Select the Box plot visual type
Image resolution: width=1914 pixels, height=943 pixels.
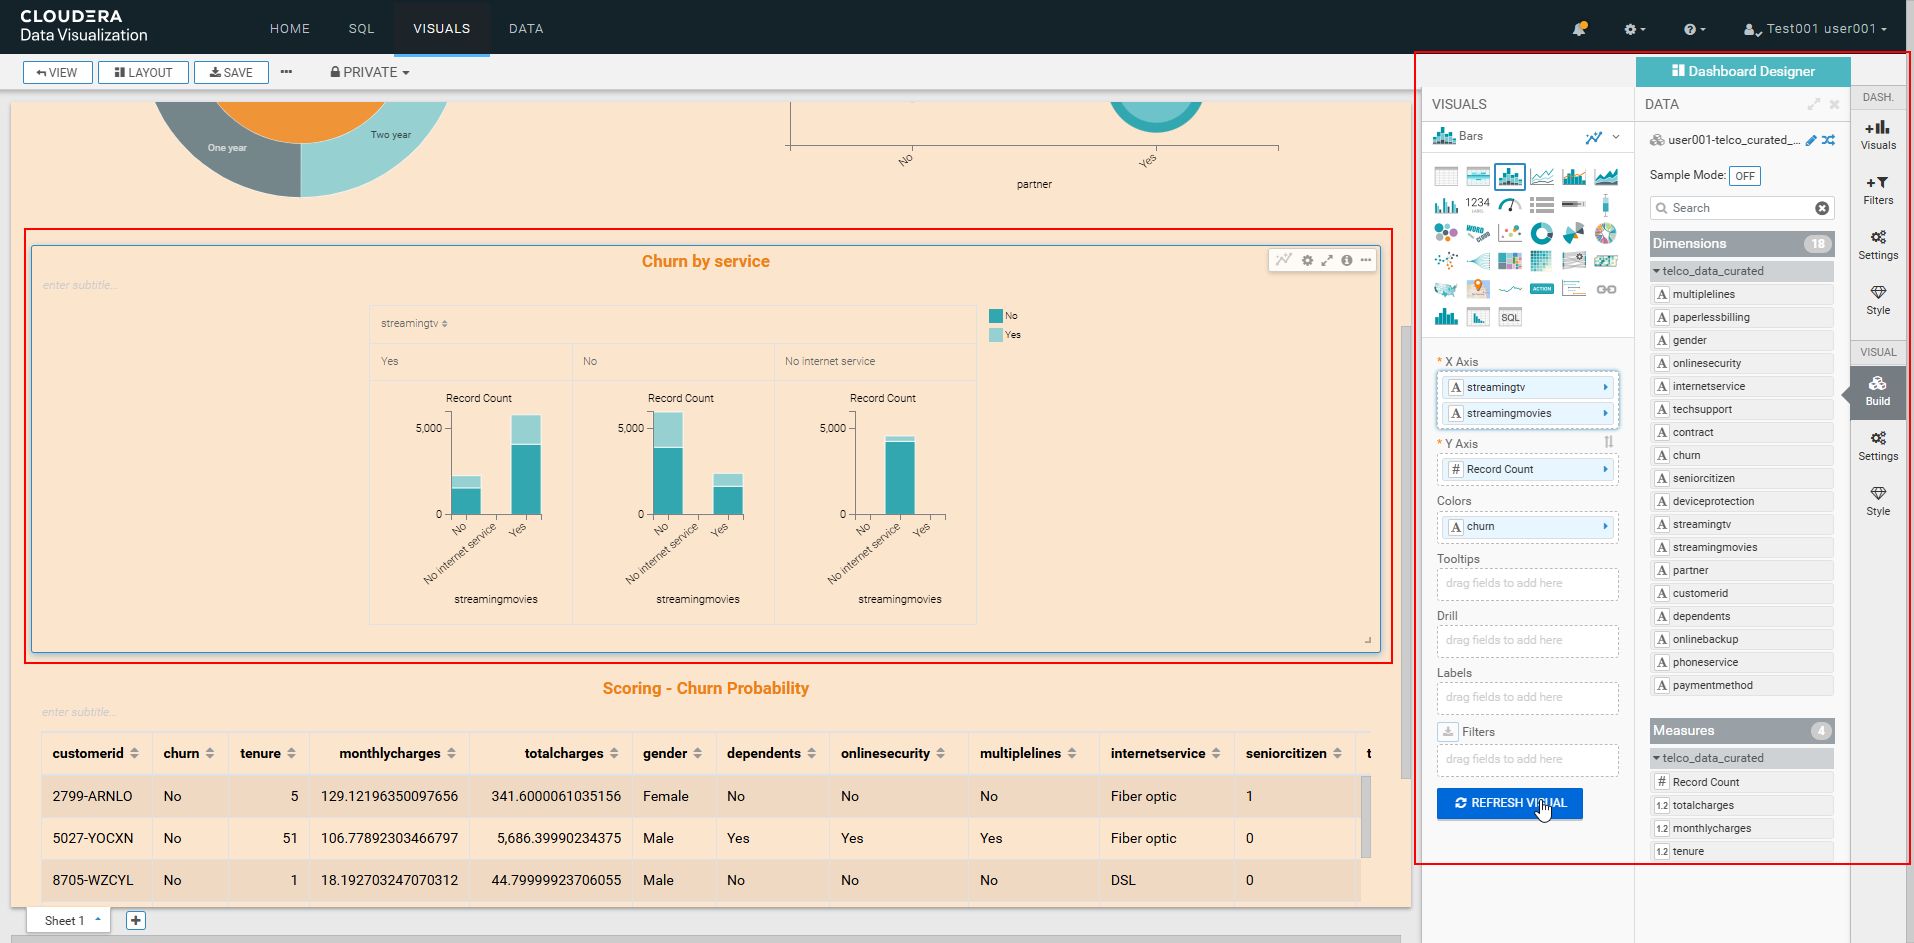pyautogui.click(x=1606, y=205)
